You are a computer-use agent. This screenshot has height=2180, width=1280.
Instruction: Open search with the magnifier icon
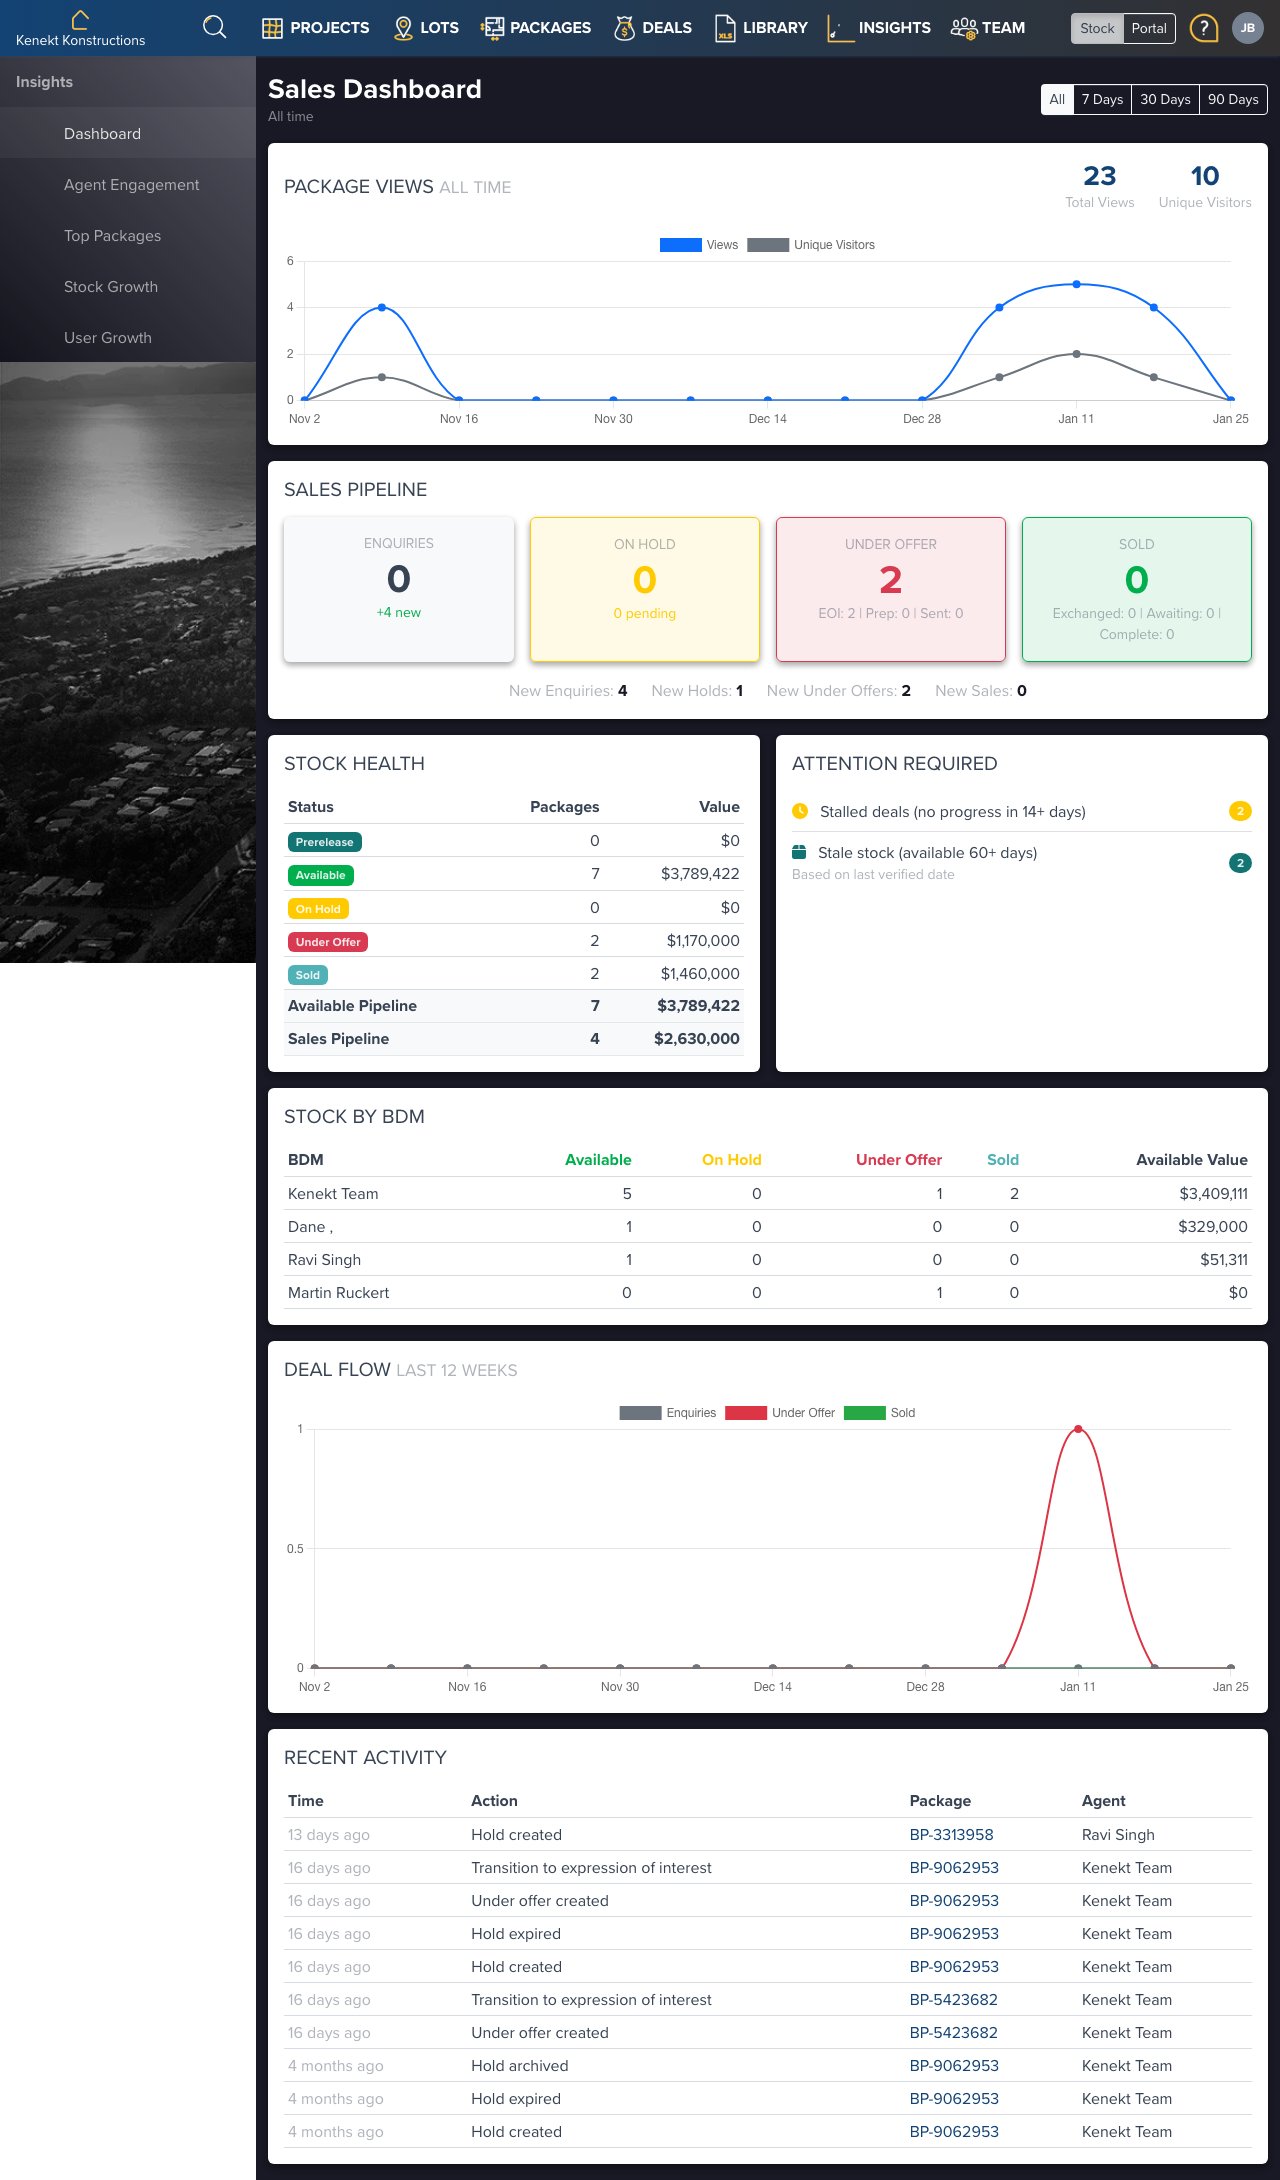pos(214,27)
